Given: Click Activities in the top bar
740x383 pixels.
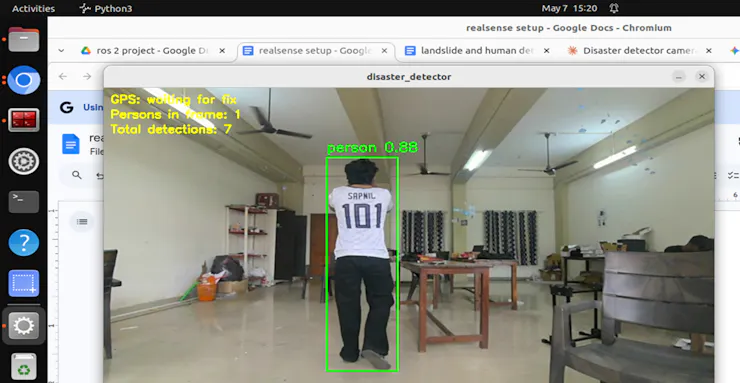Looking at the screenshot, I should click(34, 8).
